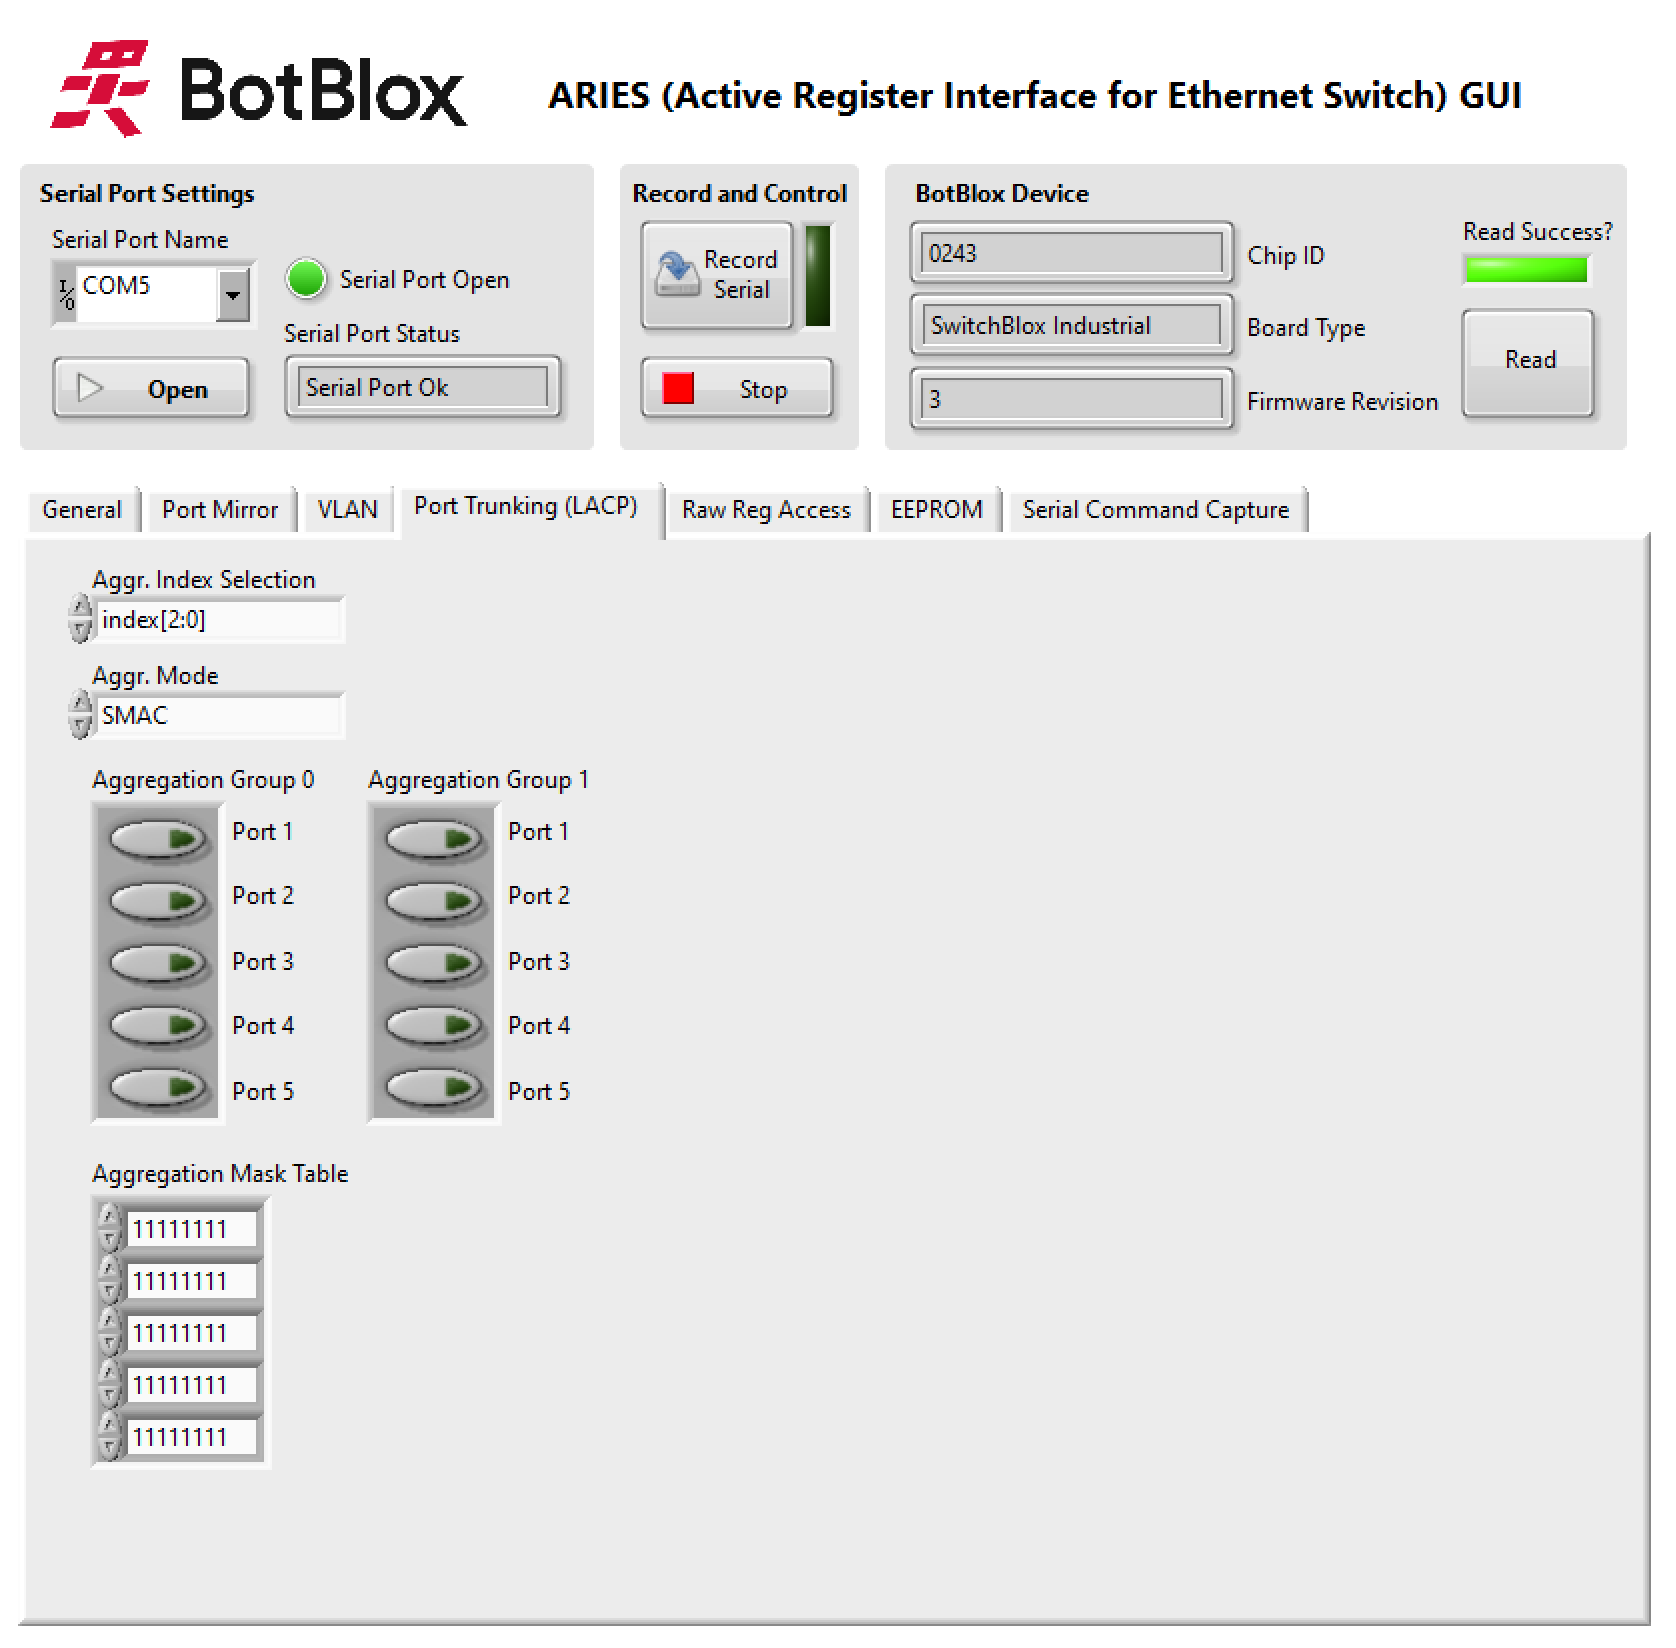The image size is (1676, 1648).
Task: Click the Serial Command Capture tab
Action: 1155,510
